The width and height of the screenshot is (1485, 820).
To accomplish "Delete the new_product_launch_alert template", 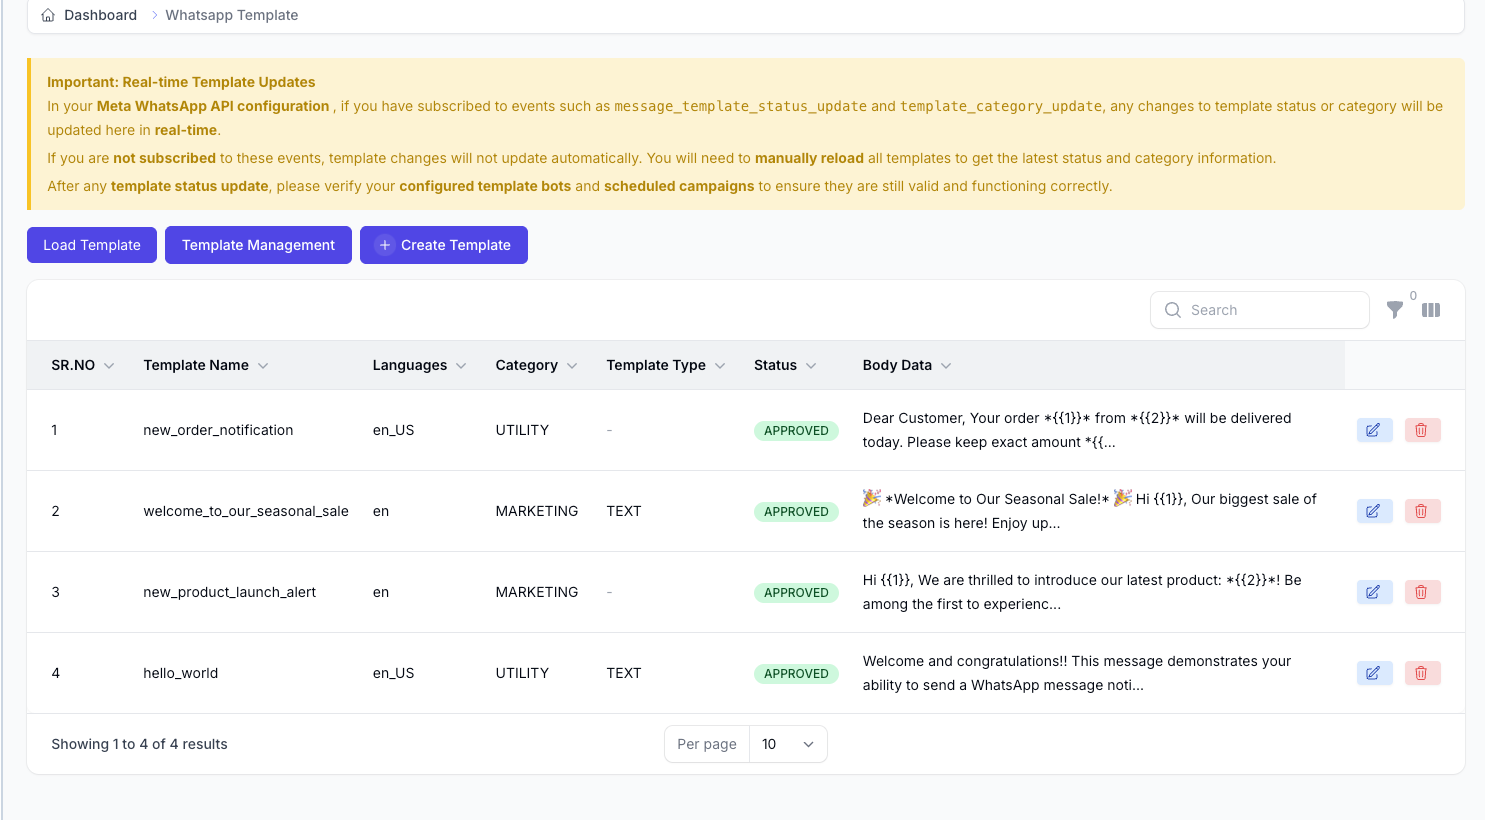I will (x=1422, y=592).
